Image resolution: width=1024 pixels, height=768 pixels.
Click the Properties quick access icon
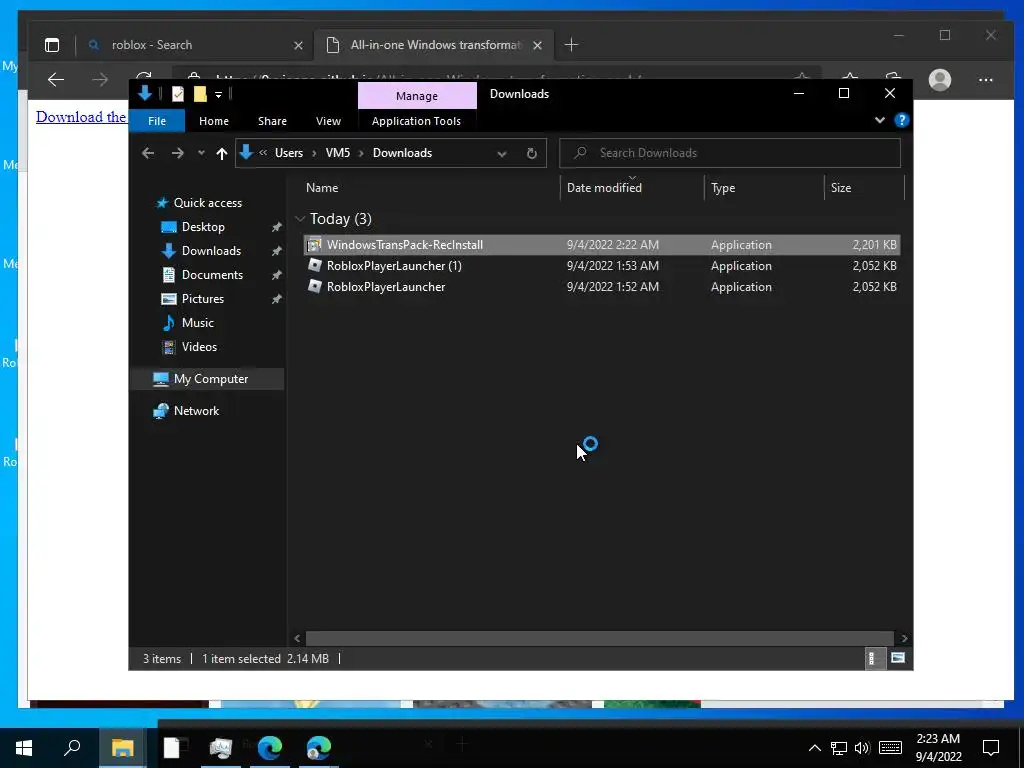click(x=178, y=94)
